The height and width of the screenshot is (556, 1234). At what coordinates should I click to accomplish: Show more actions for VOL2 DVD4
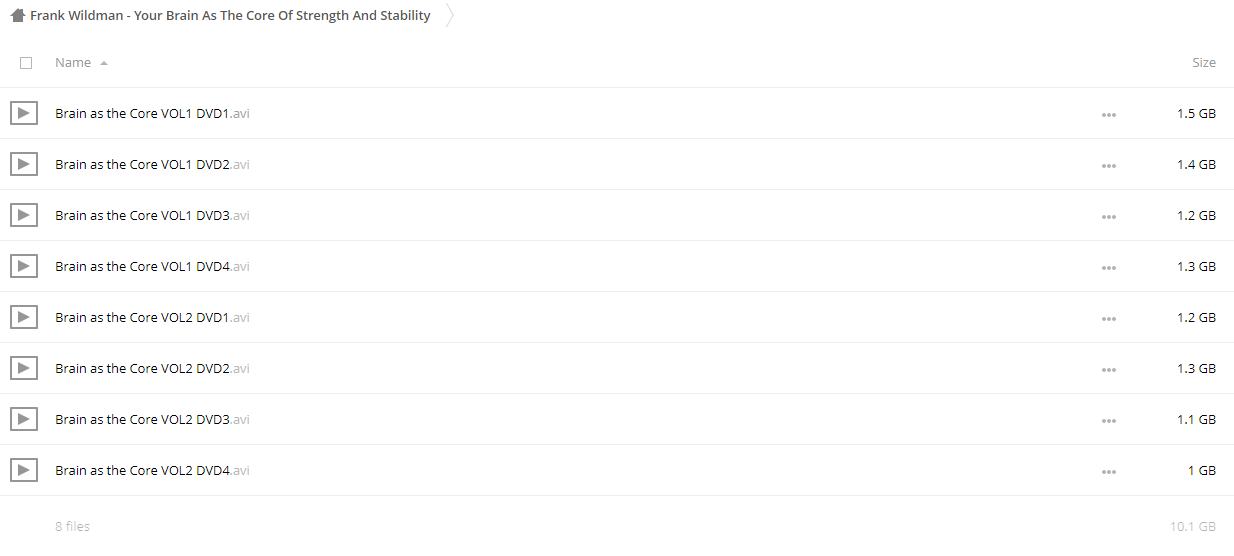(x=1108, y=471)
